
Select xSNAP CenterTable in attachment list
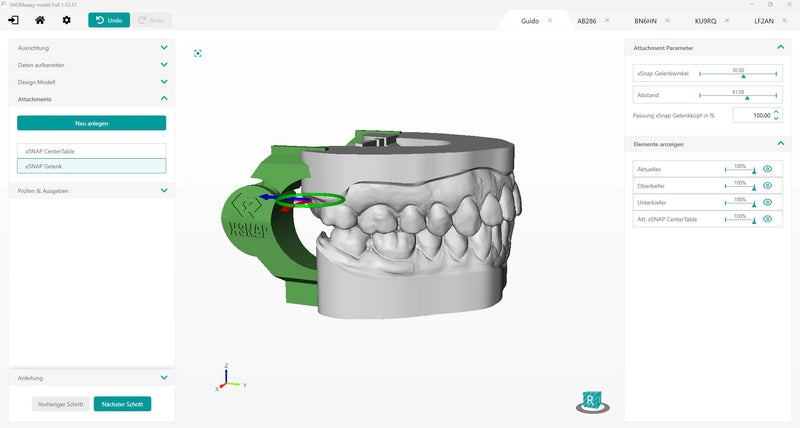[91, 151]
